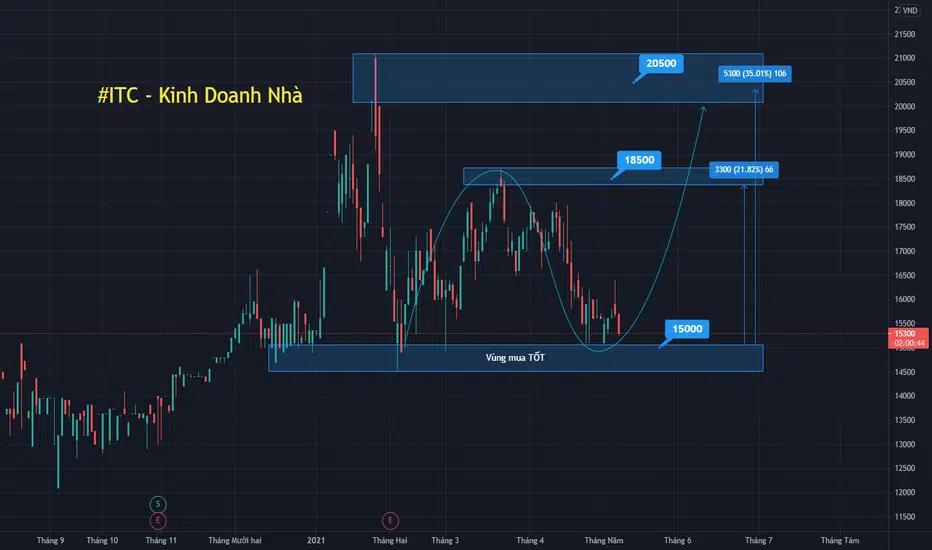Click 21000 on the price axis
Viewport: 932px width, 550px height.
click(905, 58)
